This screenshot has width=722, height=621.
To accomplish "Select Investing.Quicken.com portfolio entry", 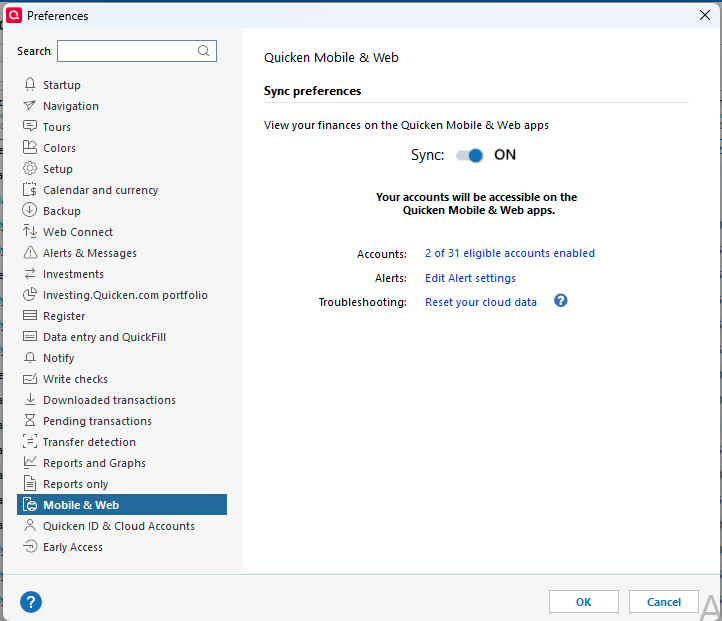I will point(125,295).
